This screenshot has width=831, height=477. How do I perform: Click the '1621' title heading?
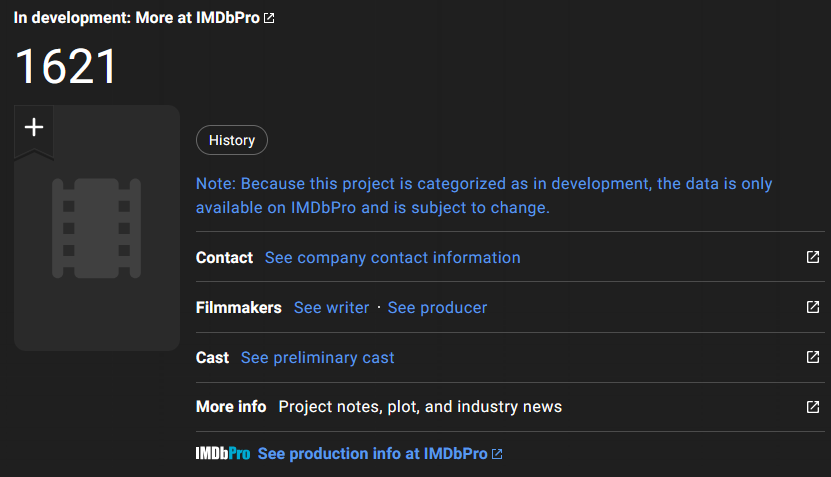(66, 66)
